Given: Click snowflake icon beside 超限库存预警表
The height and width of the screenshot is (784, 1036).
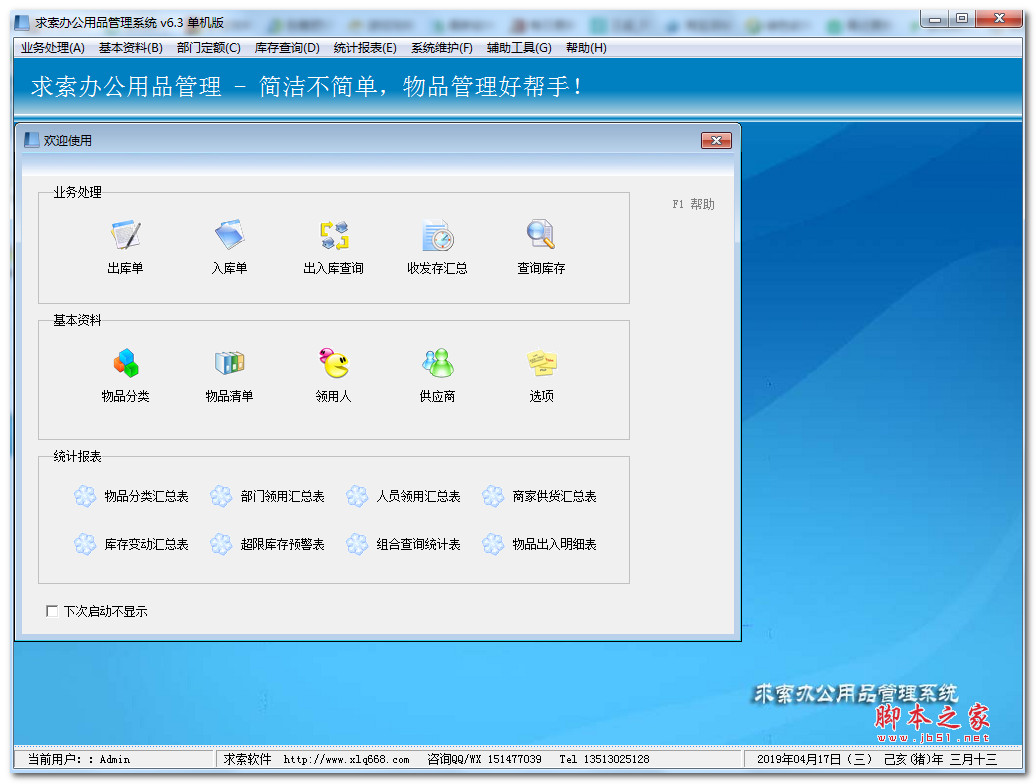Looking at the screenshot, I should pos(221,544).
